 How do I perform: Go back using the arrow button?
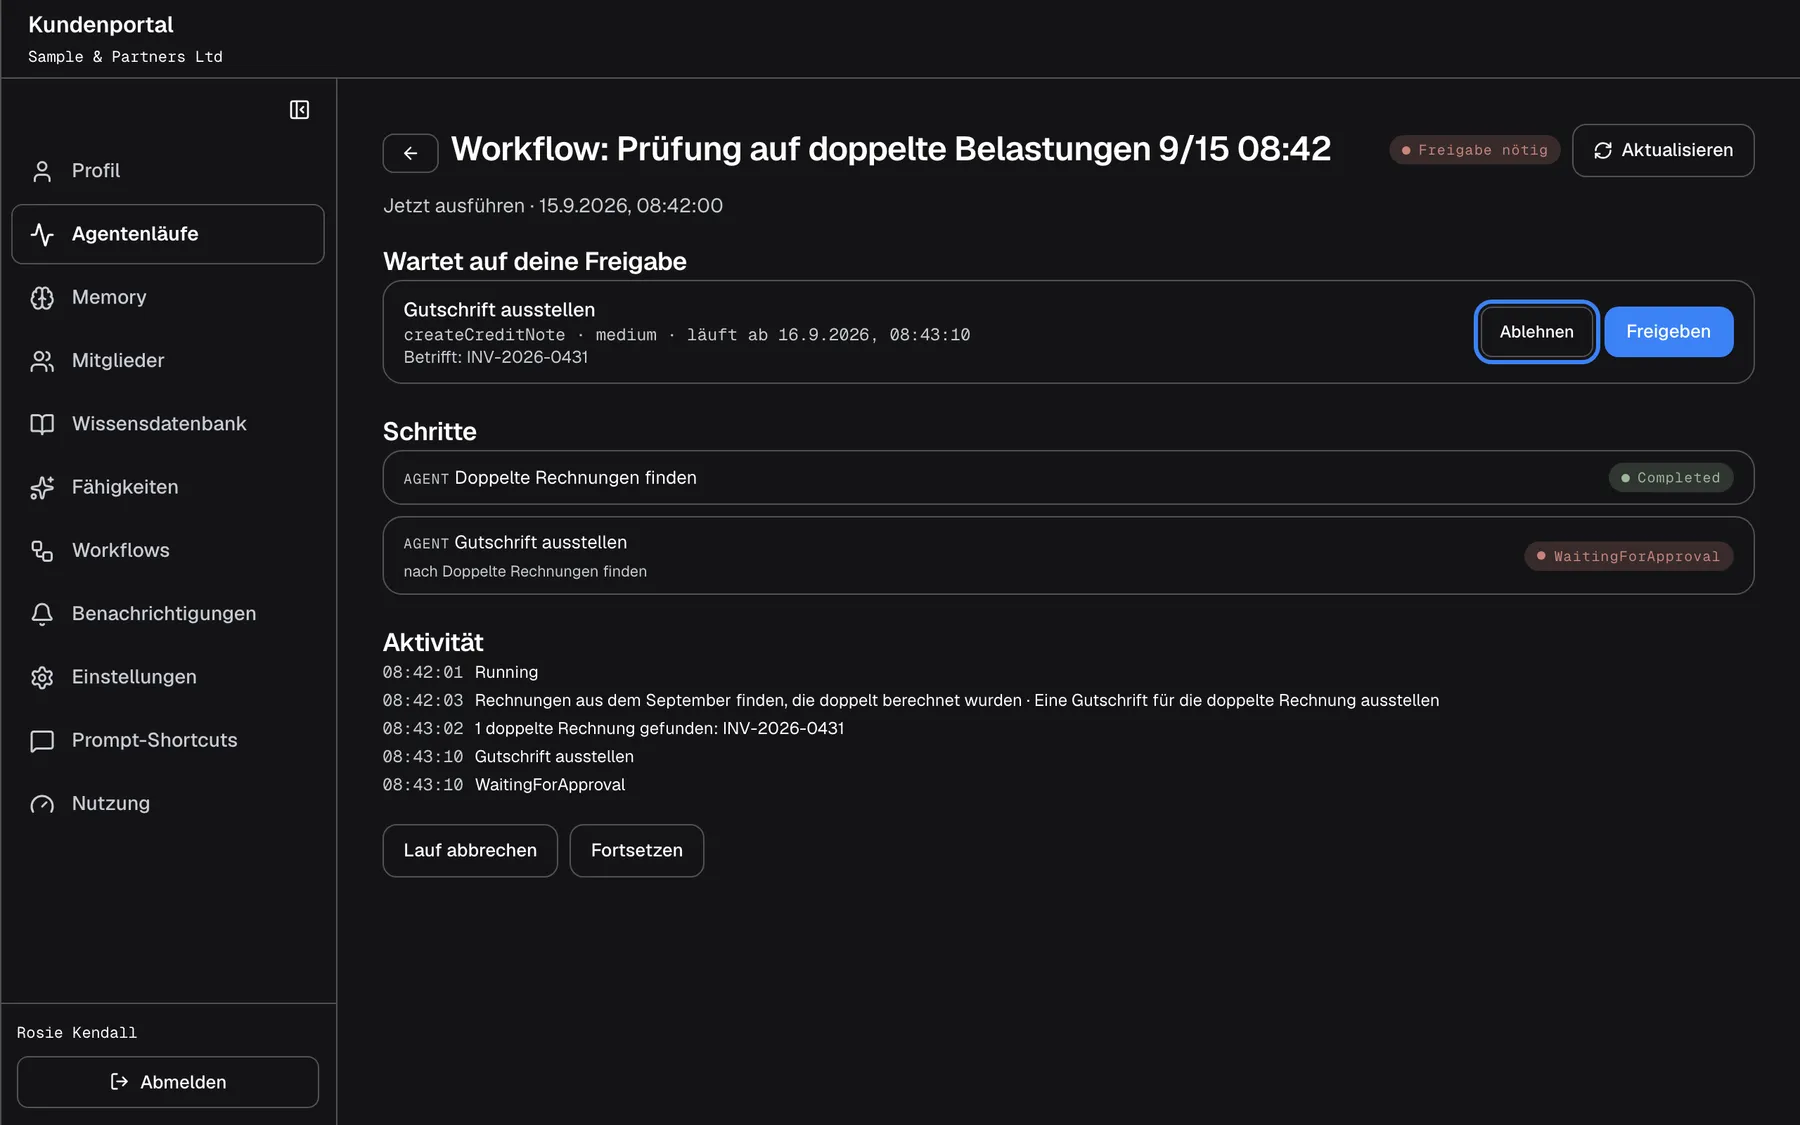tap(410, 153)
